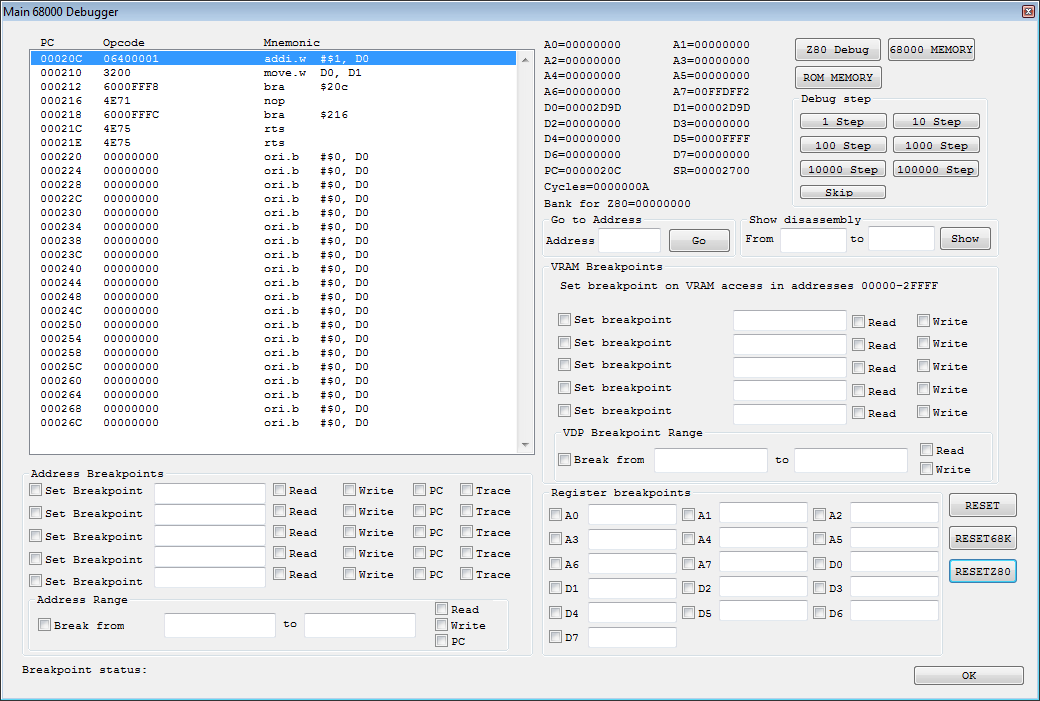Enable D0 register breakpoint checkbox

[820, 564]
